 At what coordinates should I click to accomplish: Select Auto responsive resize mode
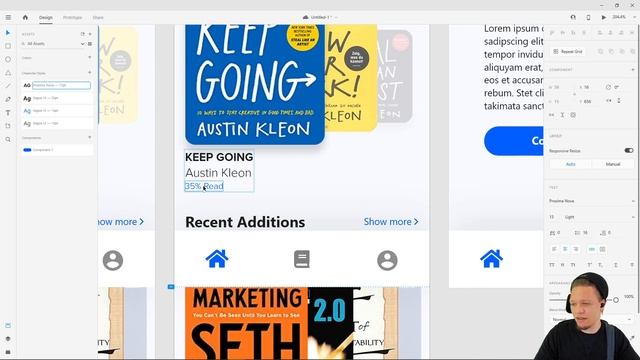[x=570, y=164]
